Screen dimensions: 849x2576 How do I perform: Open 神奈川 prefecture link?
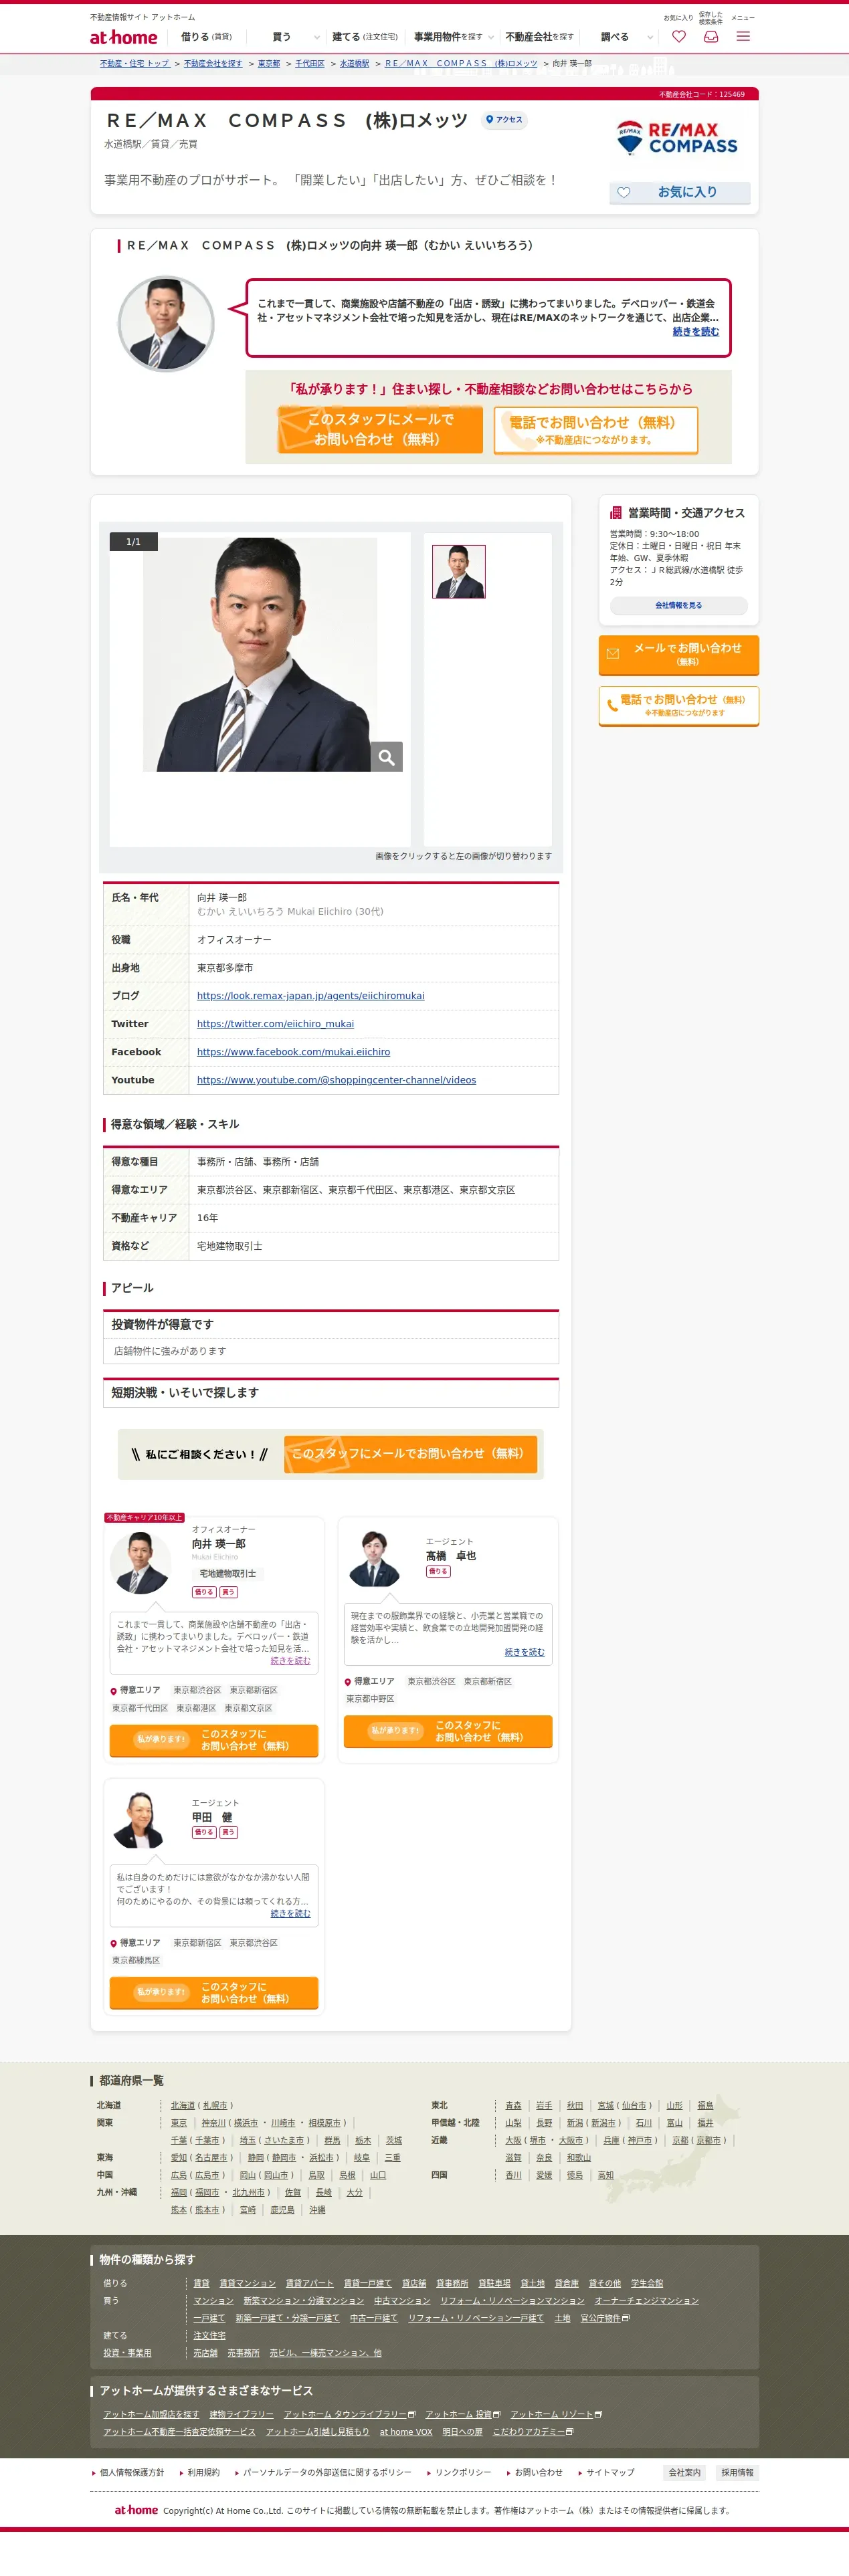coord(213,2122)
